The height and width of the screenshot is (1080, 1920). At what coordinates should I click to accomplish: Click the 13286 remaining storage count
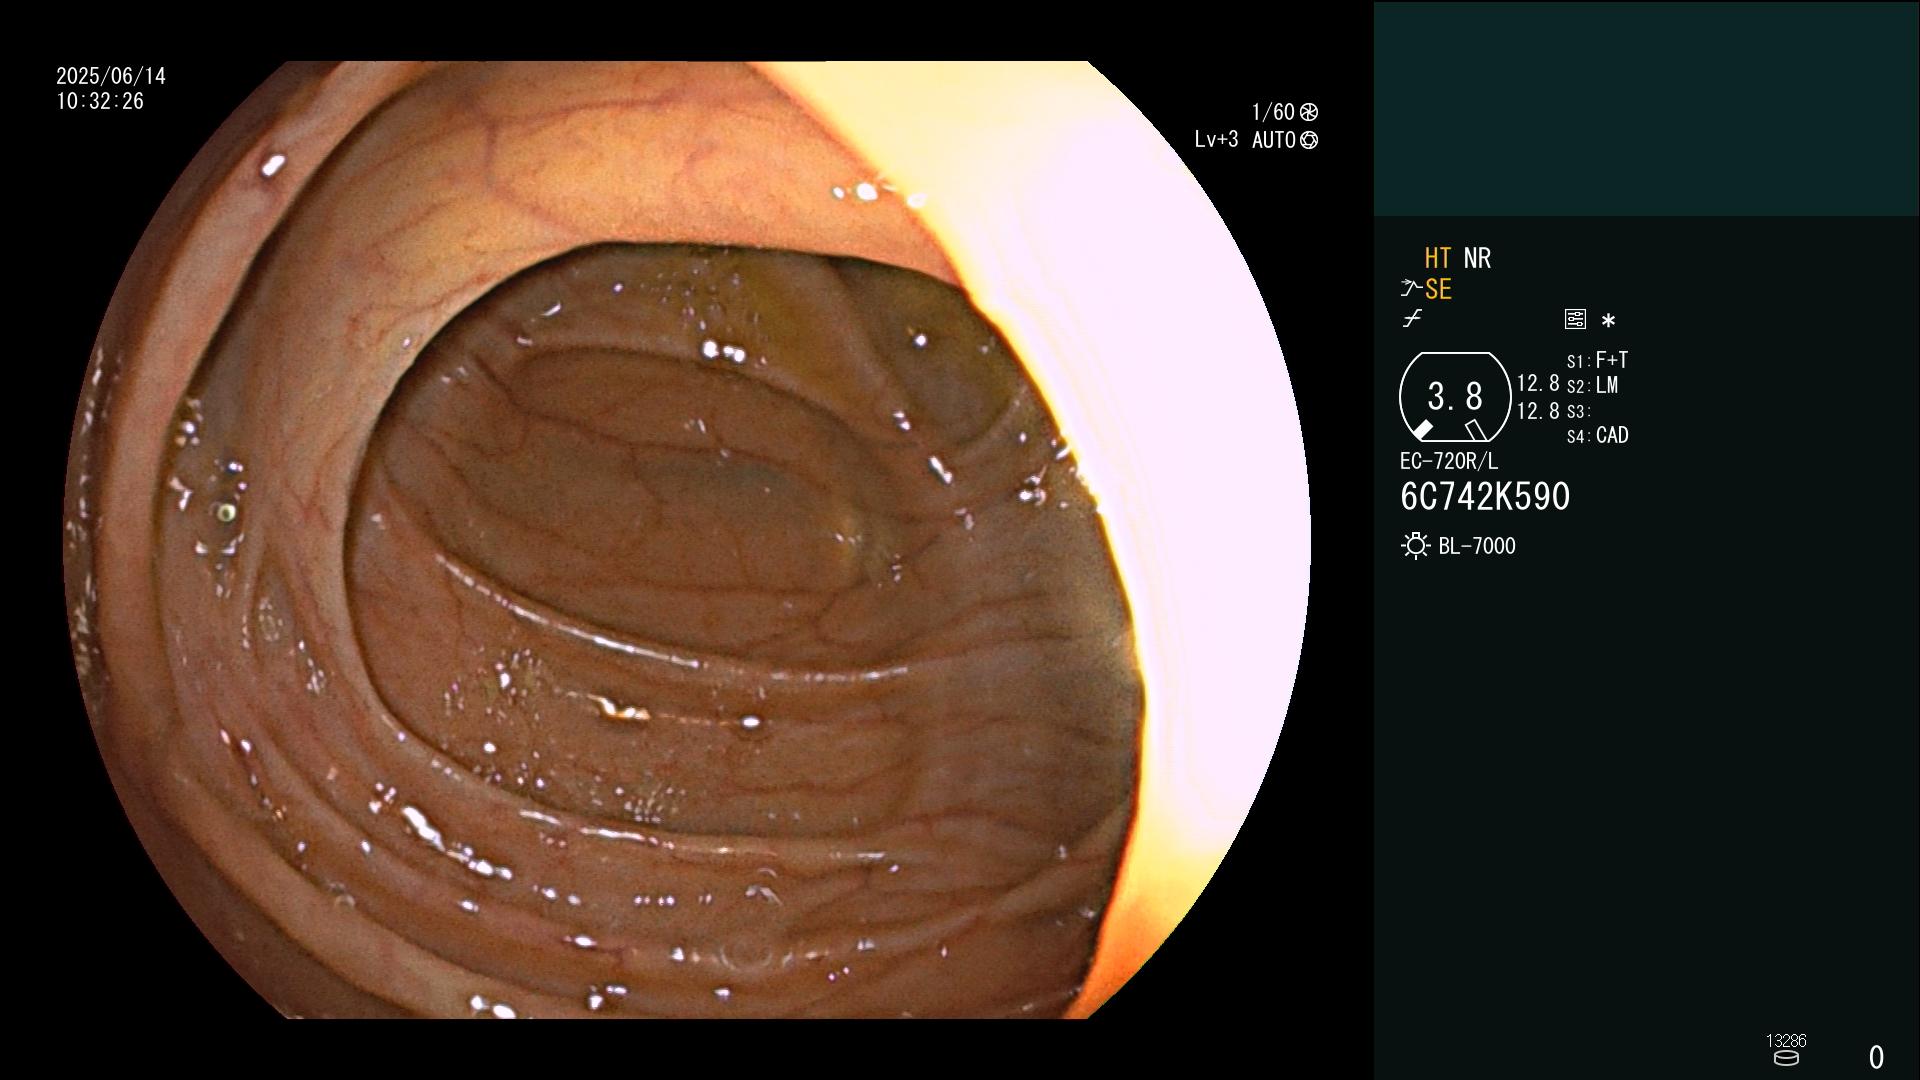pyautogui.click(x=1786, y=1040)
